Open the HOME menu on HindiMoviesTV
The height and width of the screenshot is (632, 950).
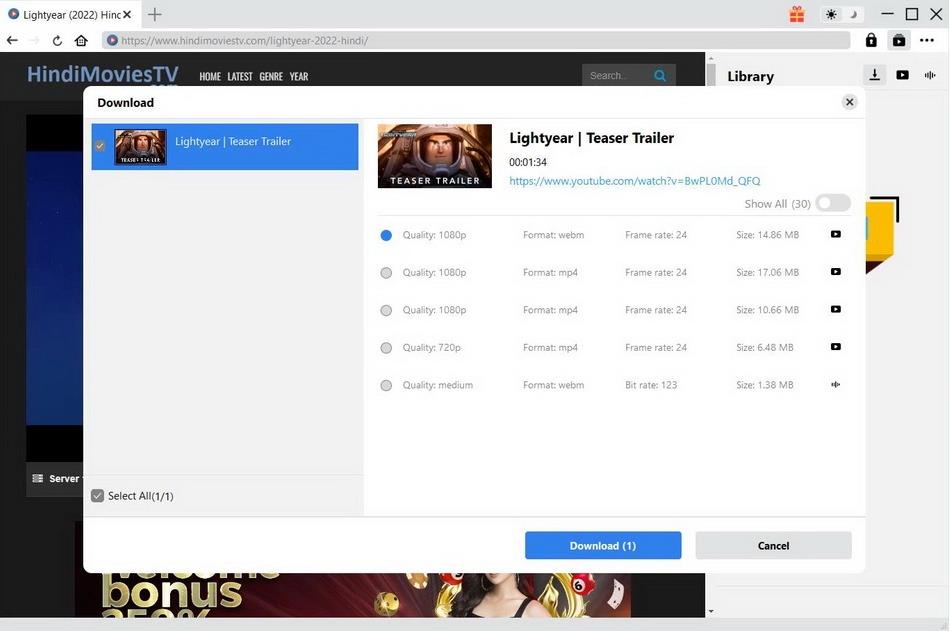pyautogui.click(x=210, y=76)
